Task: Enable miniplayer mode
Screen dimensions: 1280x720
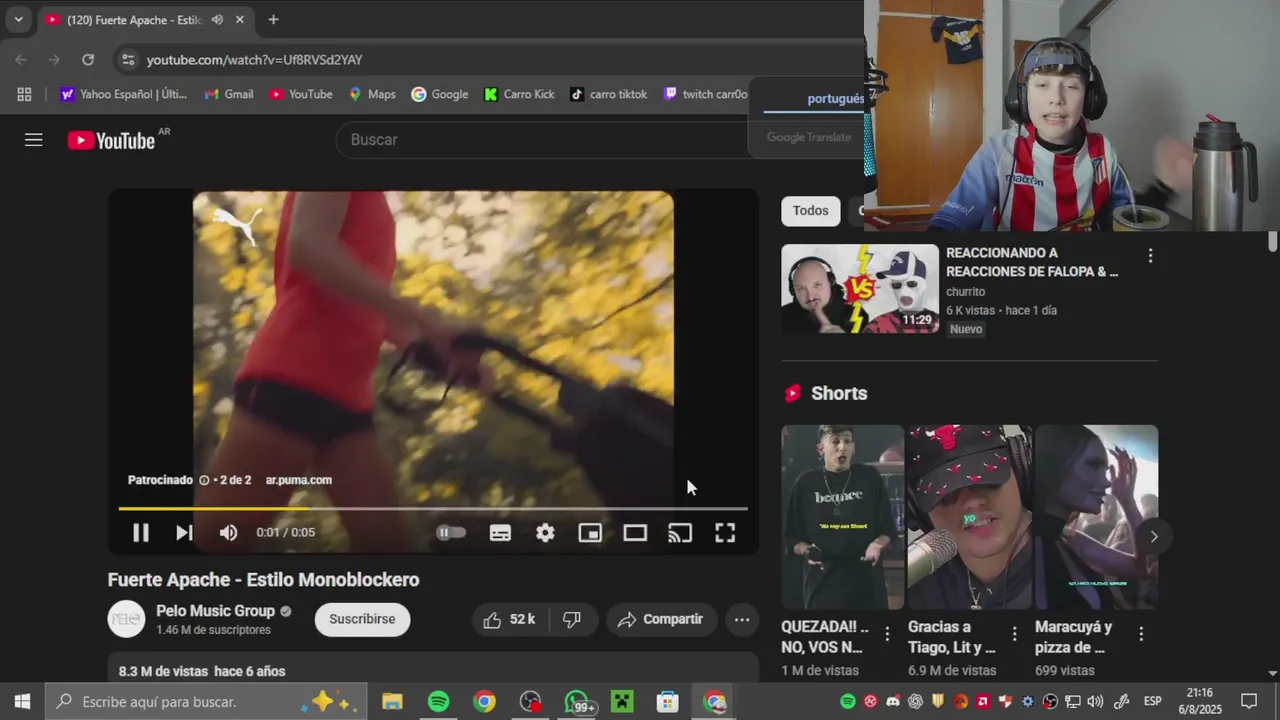Action: point(590,533)
